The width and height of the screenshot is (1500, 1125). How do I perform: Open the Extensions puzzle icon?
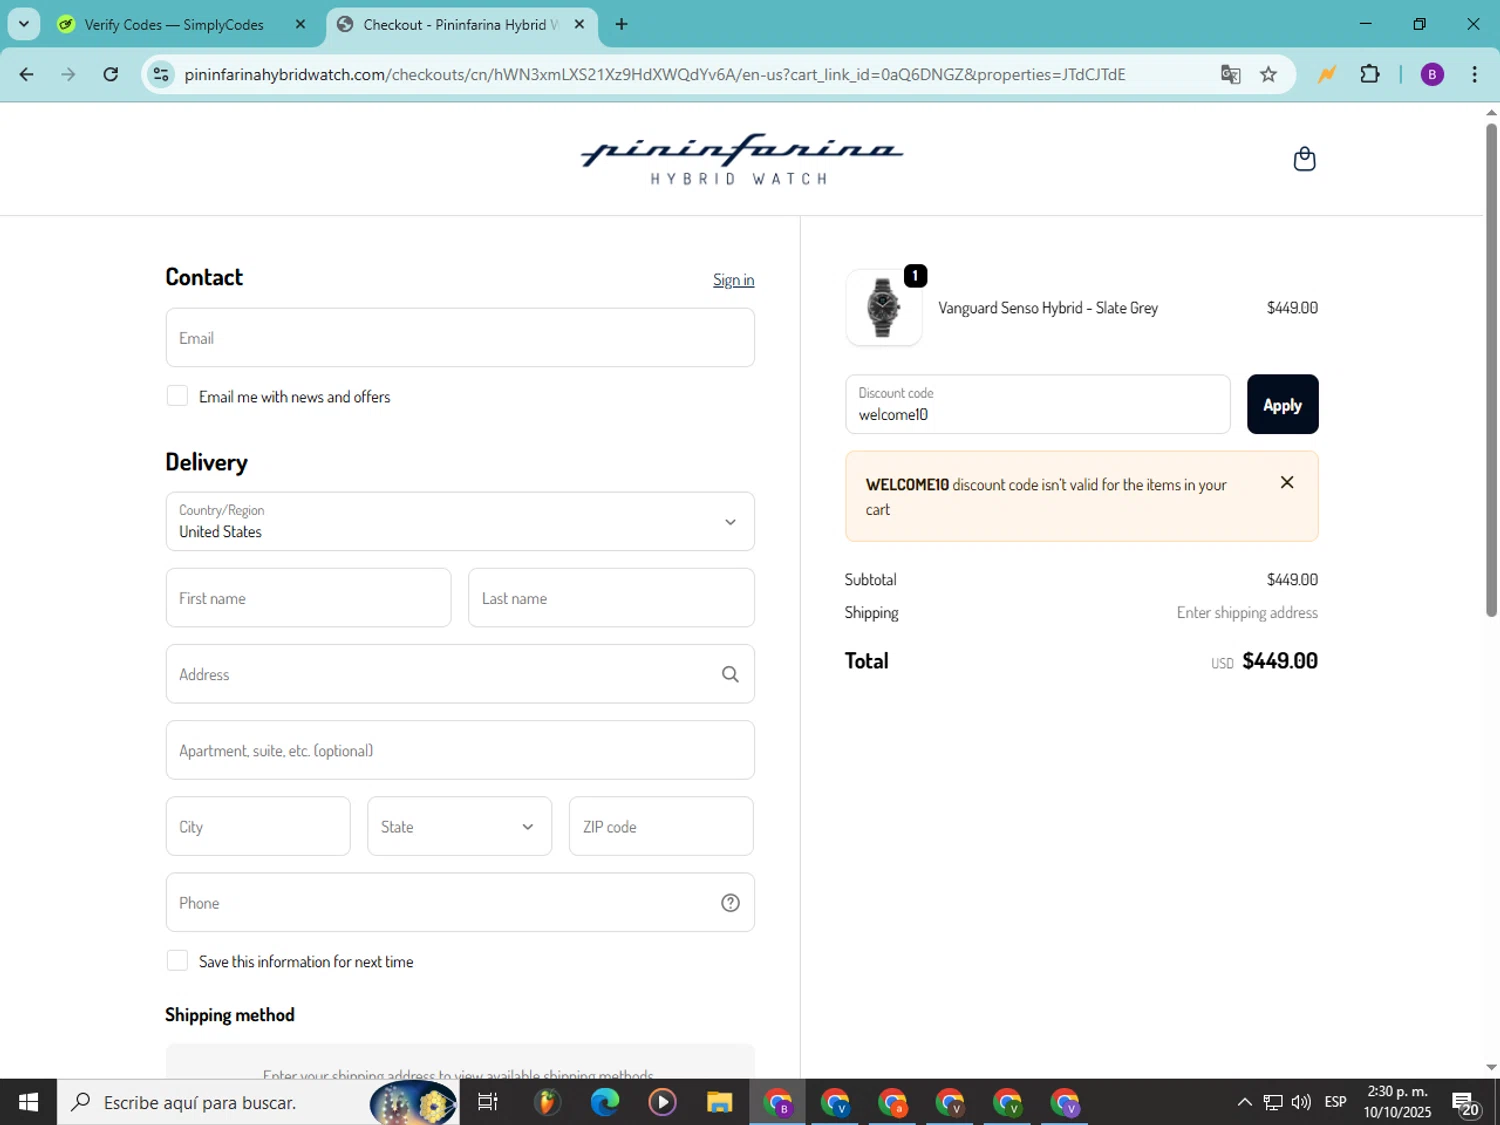tap(1370, 74)
